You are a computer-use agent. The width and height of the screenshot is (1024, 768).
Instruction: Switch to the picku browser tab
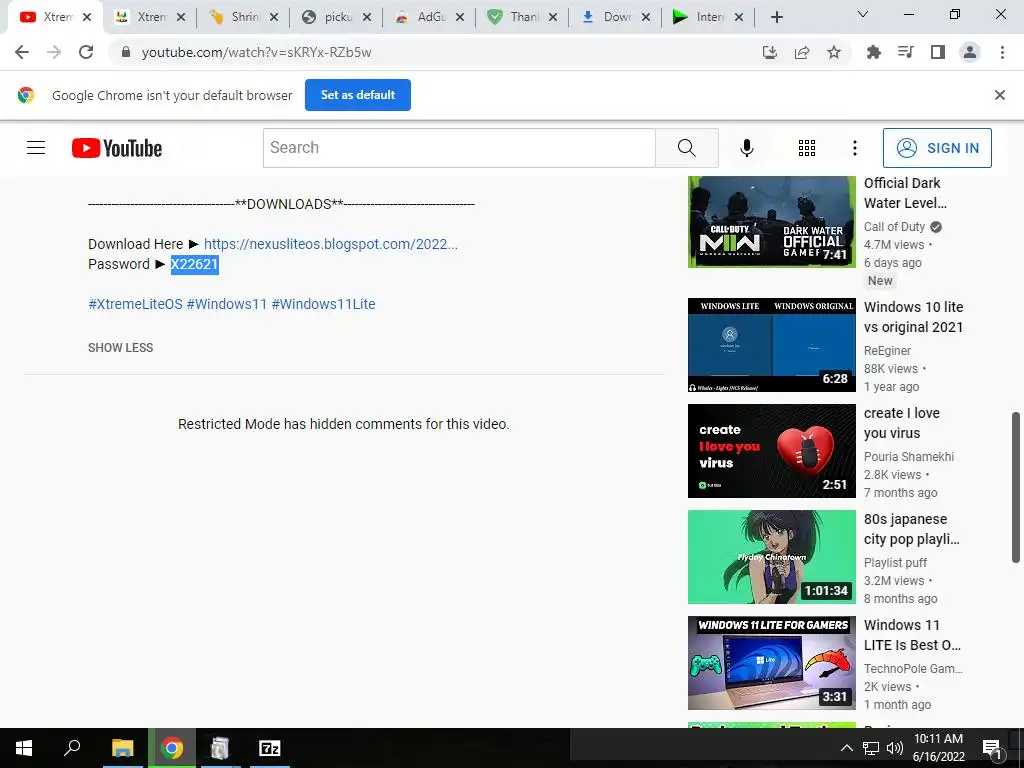pyautogui.click(x=337, y=18)
